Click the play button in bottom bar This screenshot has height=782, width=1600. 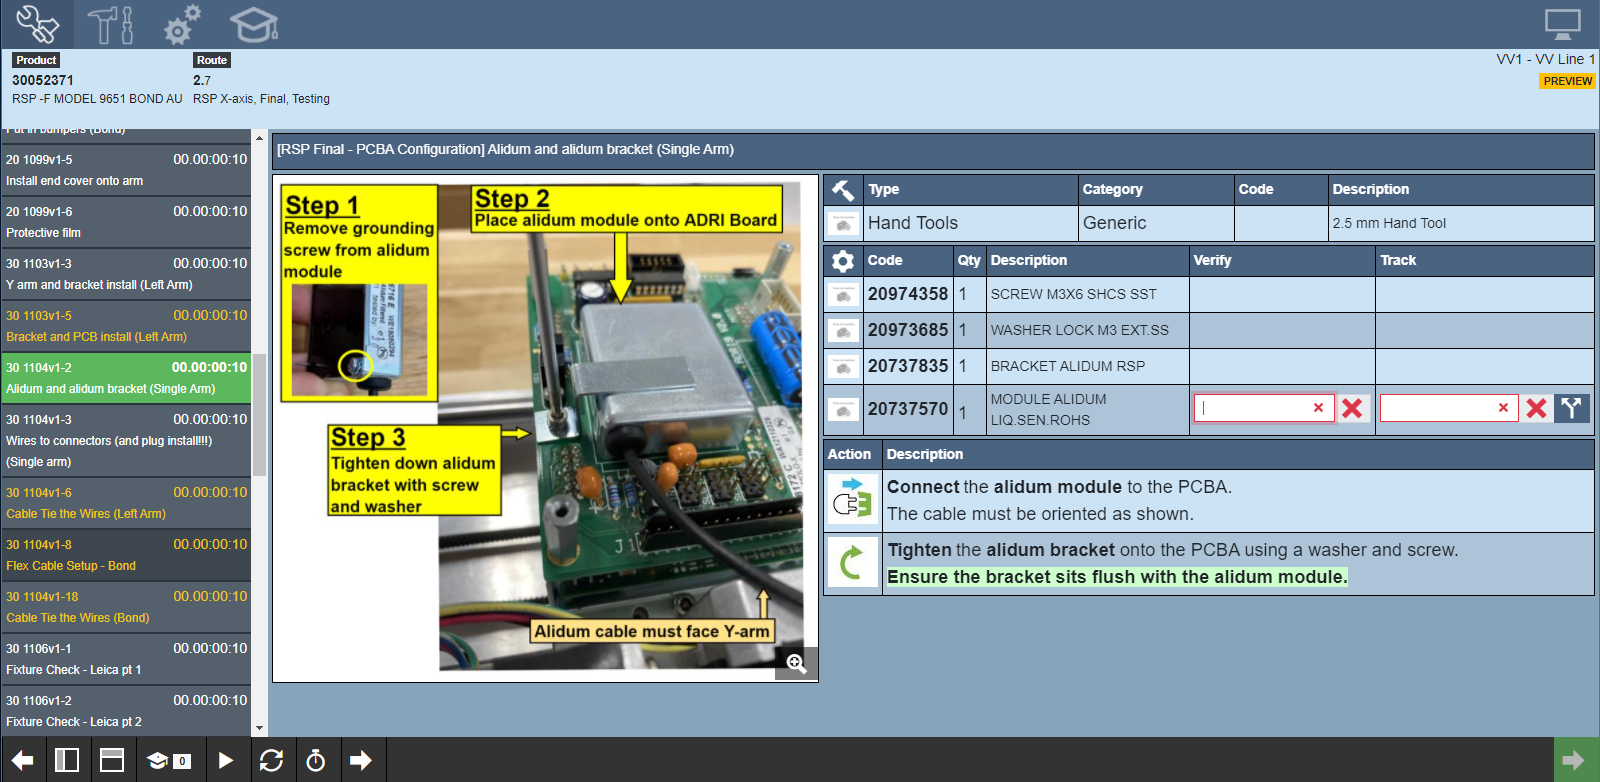(226, 761)
